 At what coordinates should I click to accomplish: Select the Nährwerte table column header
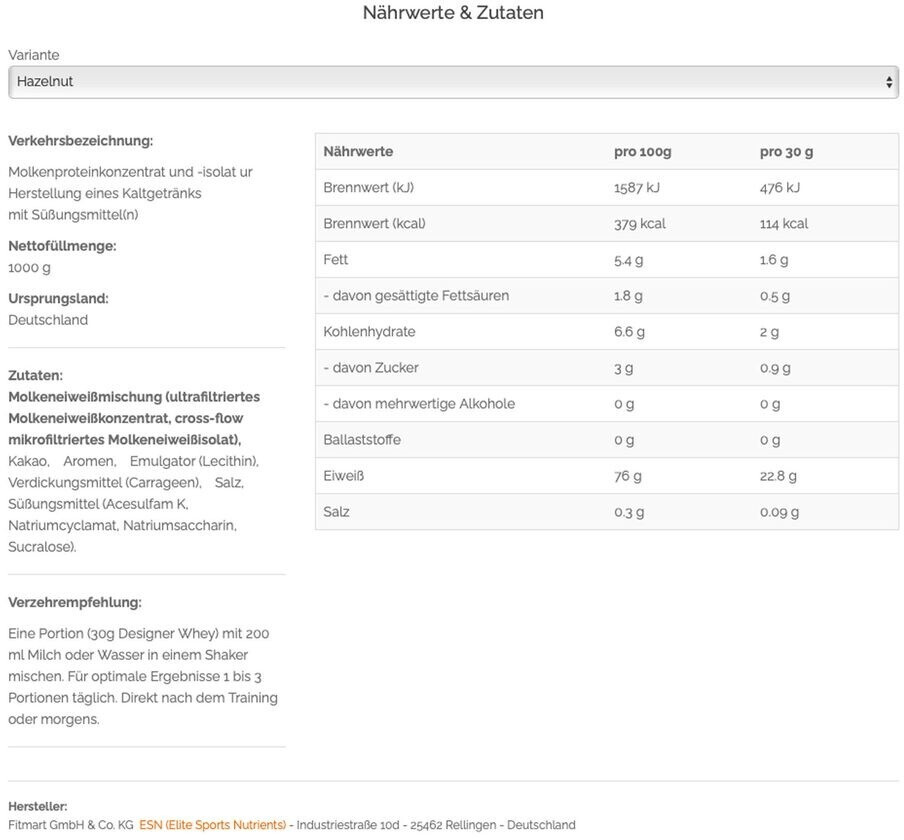coord(358,152)
